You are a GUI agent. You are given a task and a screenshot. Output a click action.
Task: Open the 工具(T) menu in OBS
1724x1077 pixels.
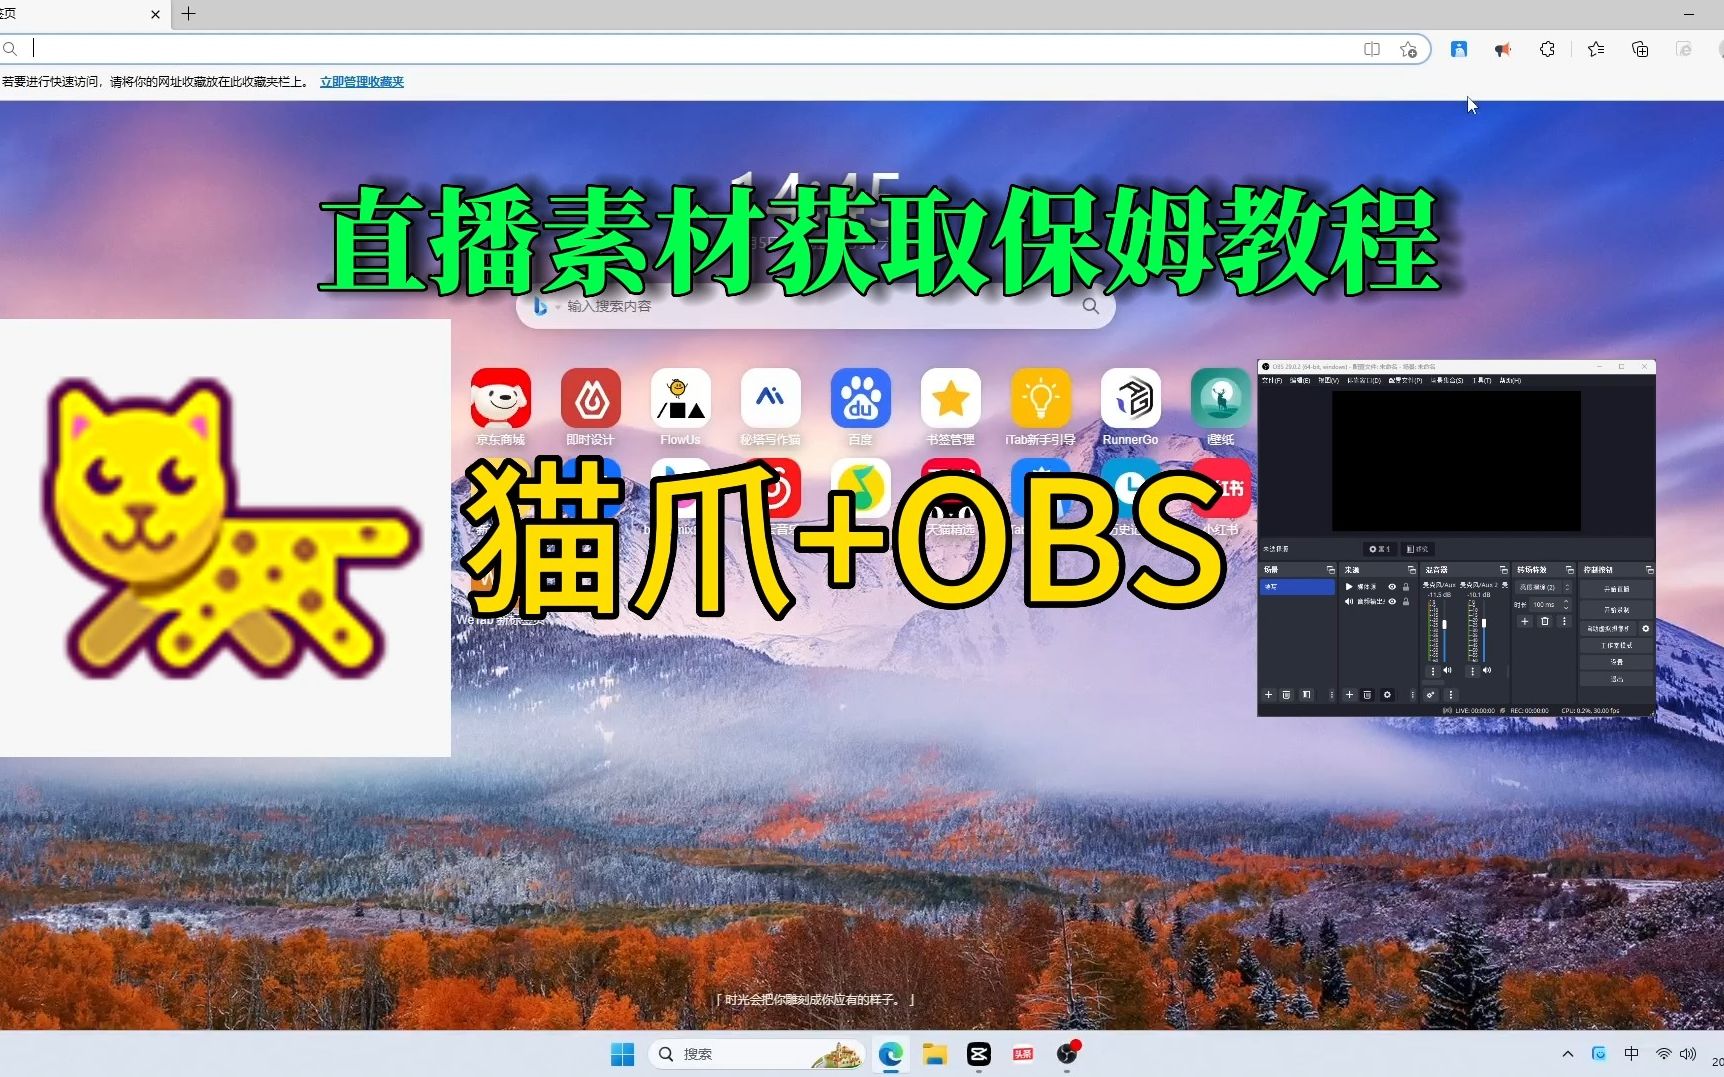(x=1481, y=381)
